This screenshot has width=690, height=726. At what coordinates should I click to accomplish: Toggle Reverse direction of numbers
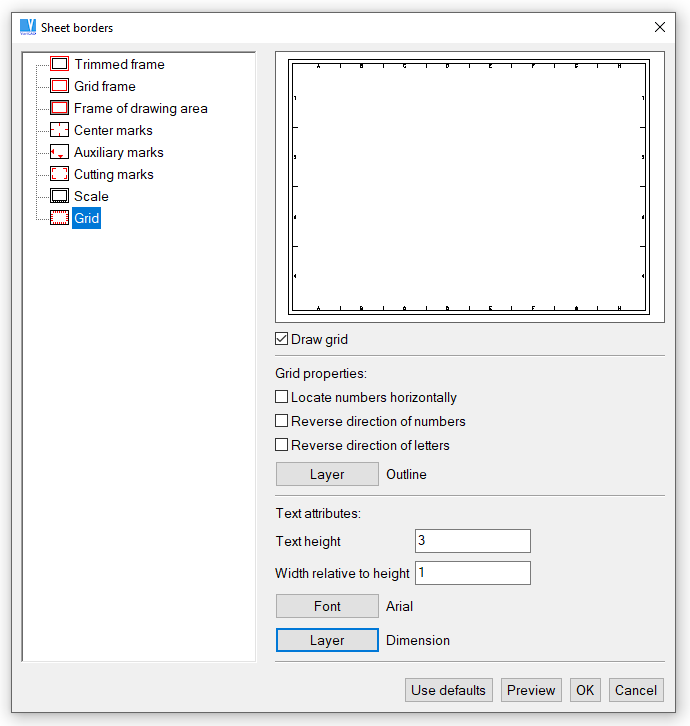tap(282, 422)
